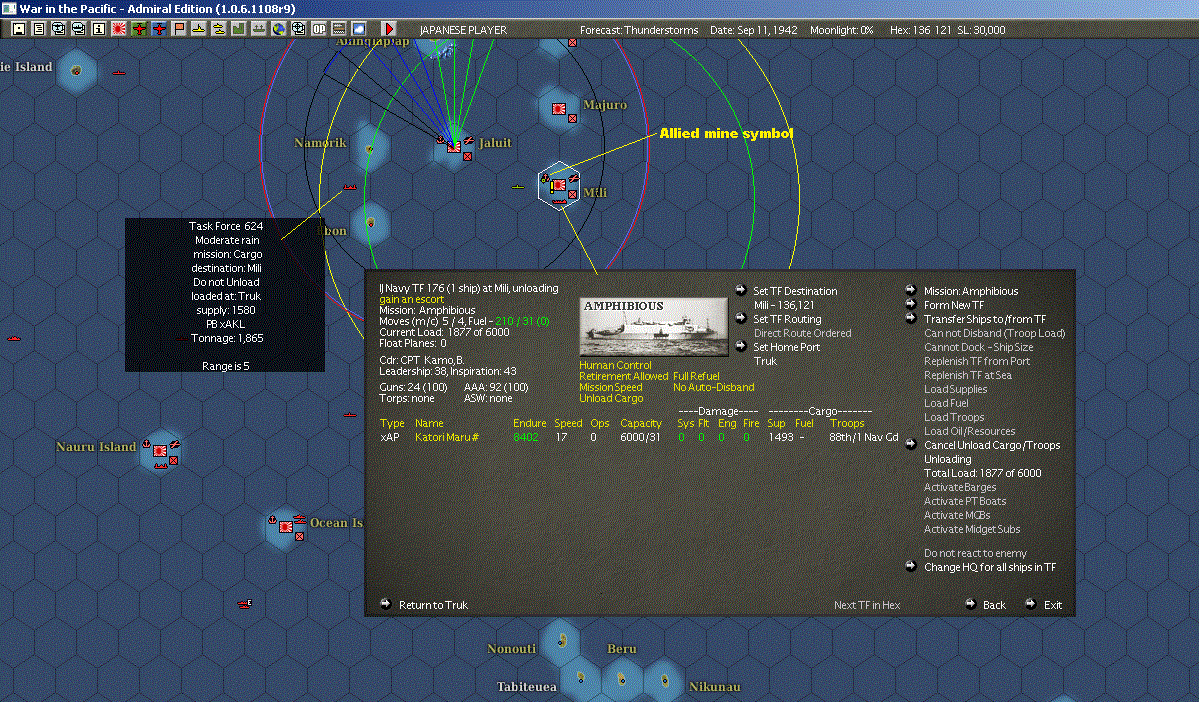The image size is (1199, 702).
Task: Open the document list toolbar icon
Action: click(39, 29)
